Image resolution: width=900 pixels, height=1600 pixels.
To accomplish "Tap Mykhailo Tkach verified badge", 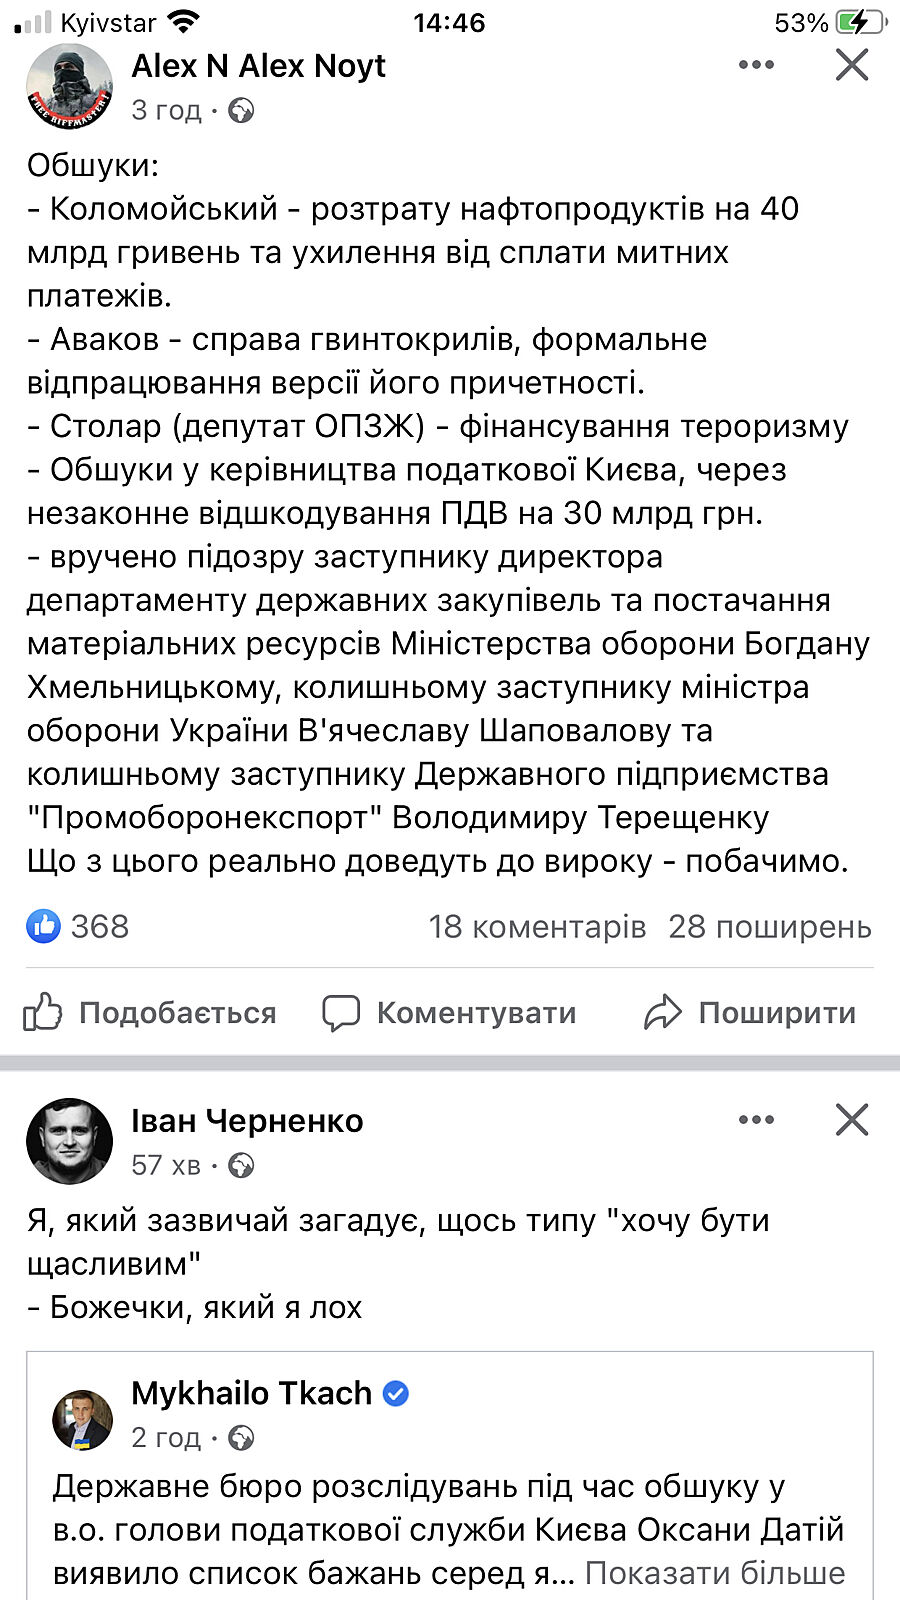I will [396, 1393].
